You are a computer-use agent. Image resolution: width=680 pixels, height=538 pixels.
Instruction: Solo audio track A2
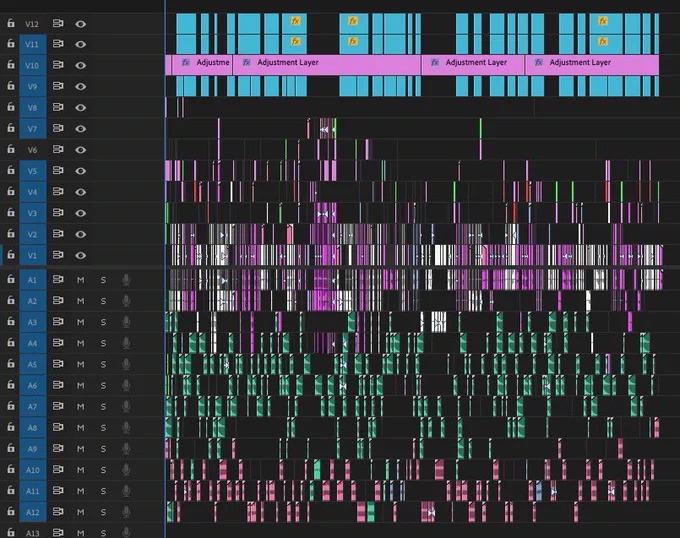click(103, 301)
